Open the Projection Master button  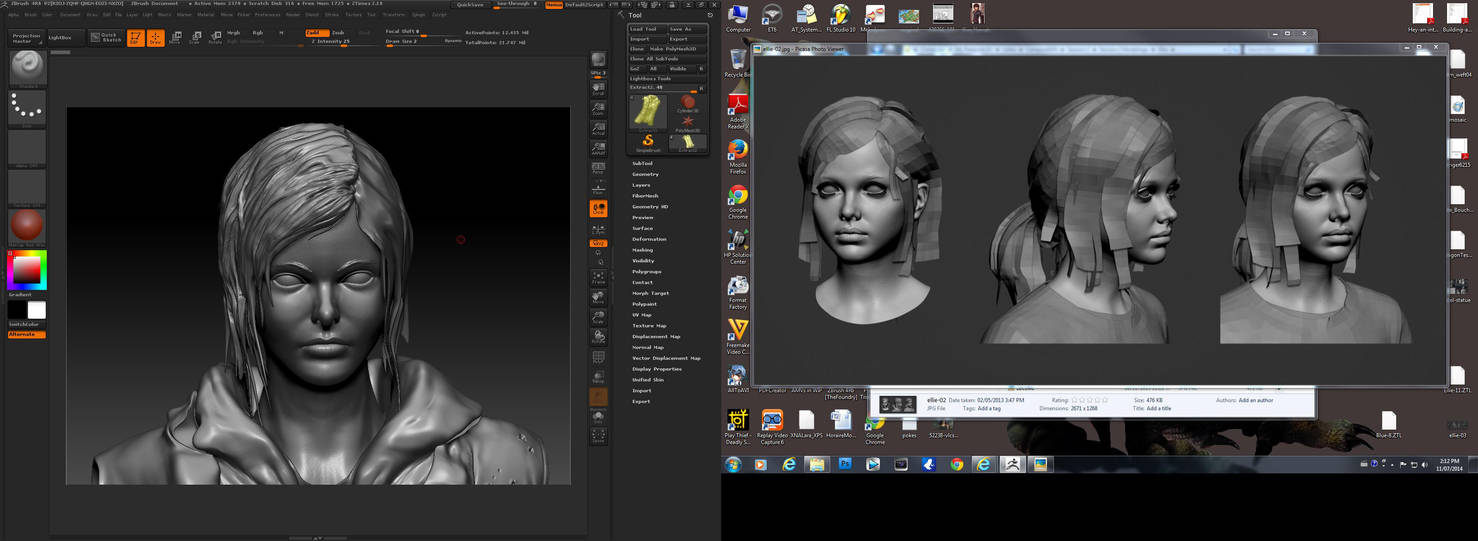(x=26, y=37)
